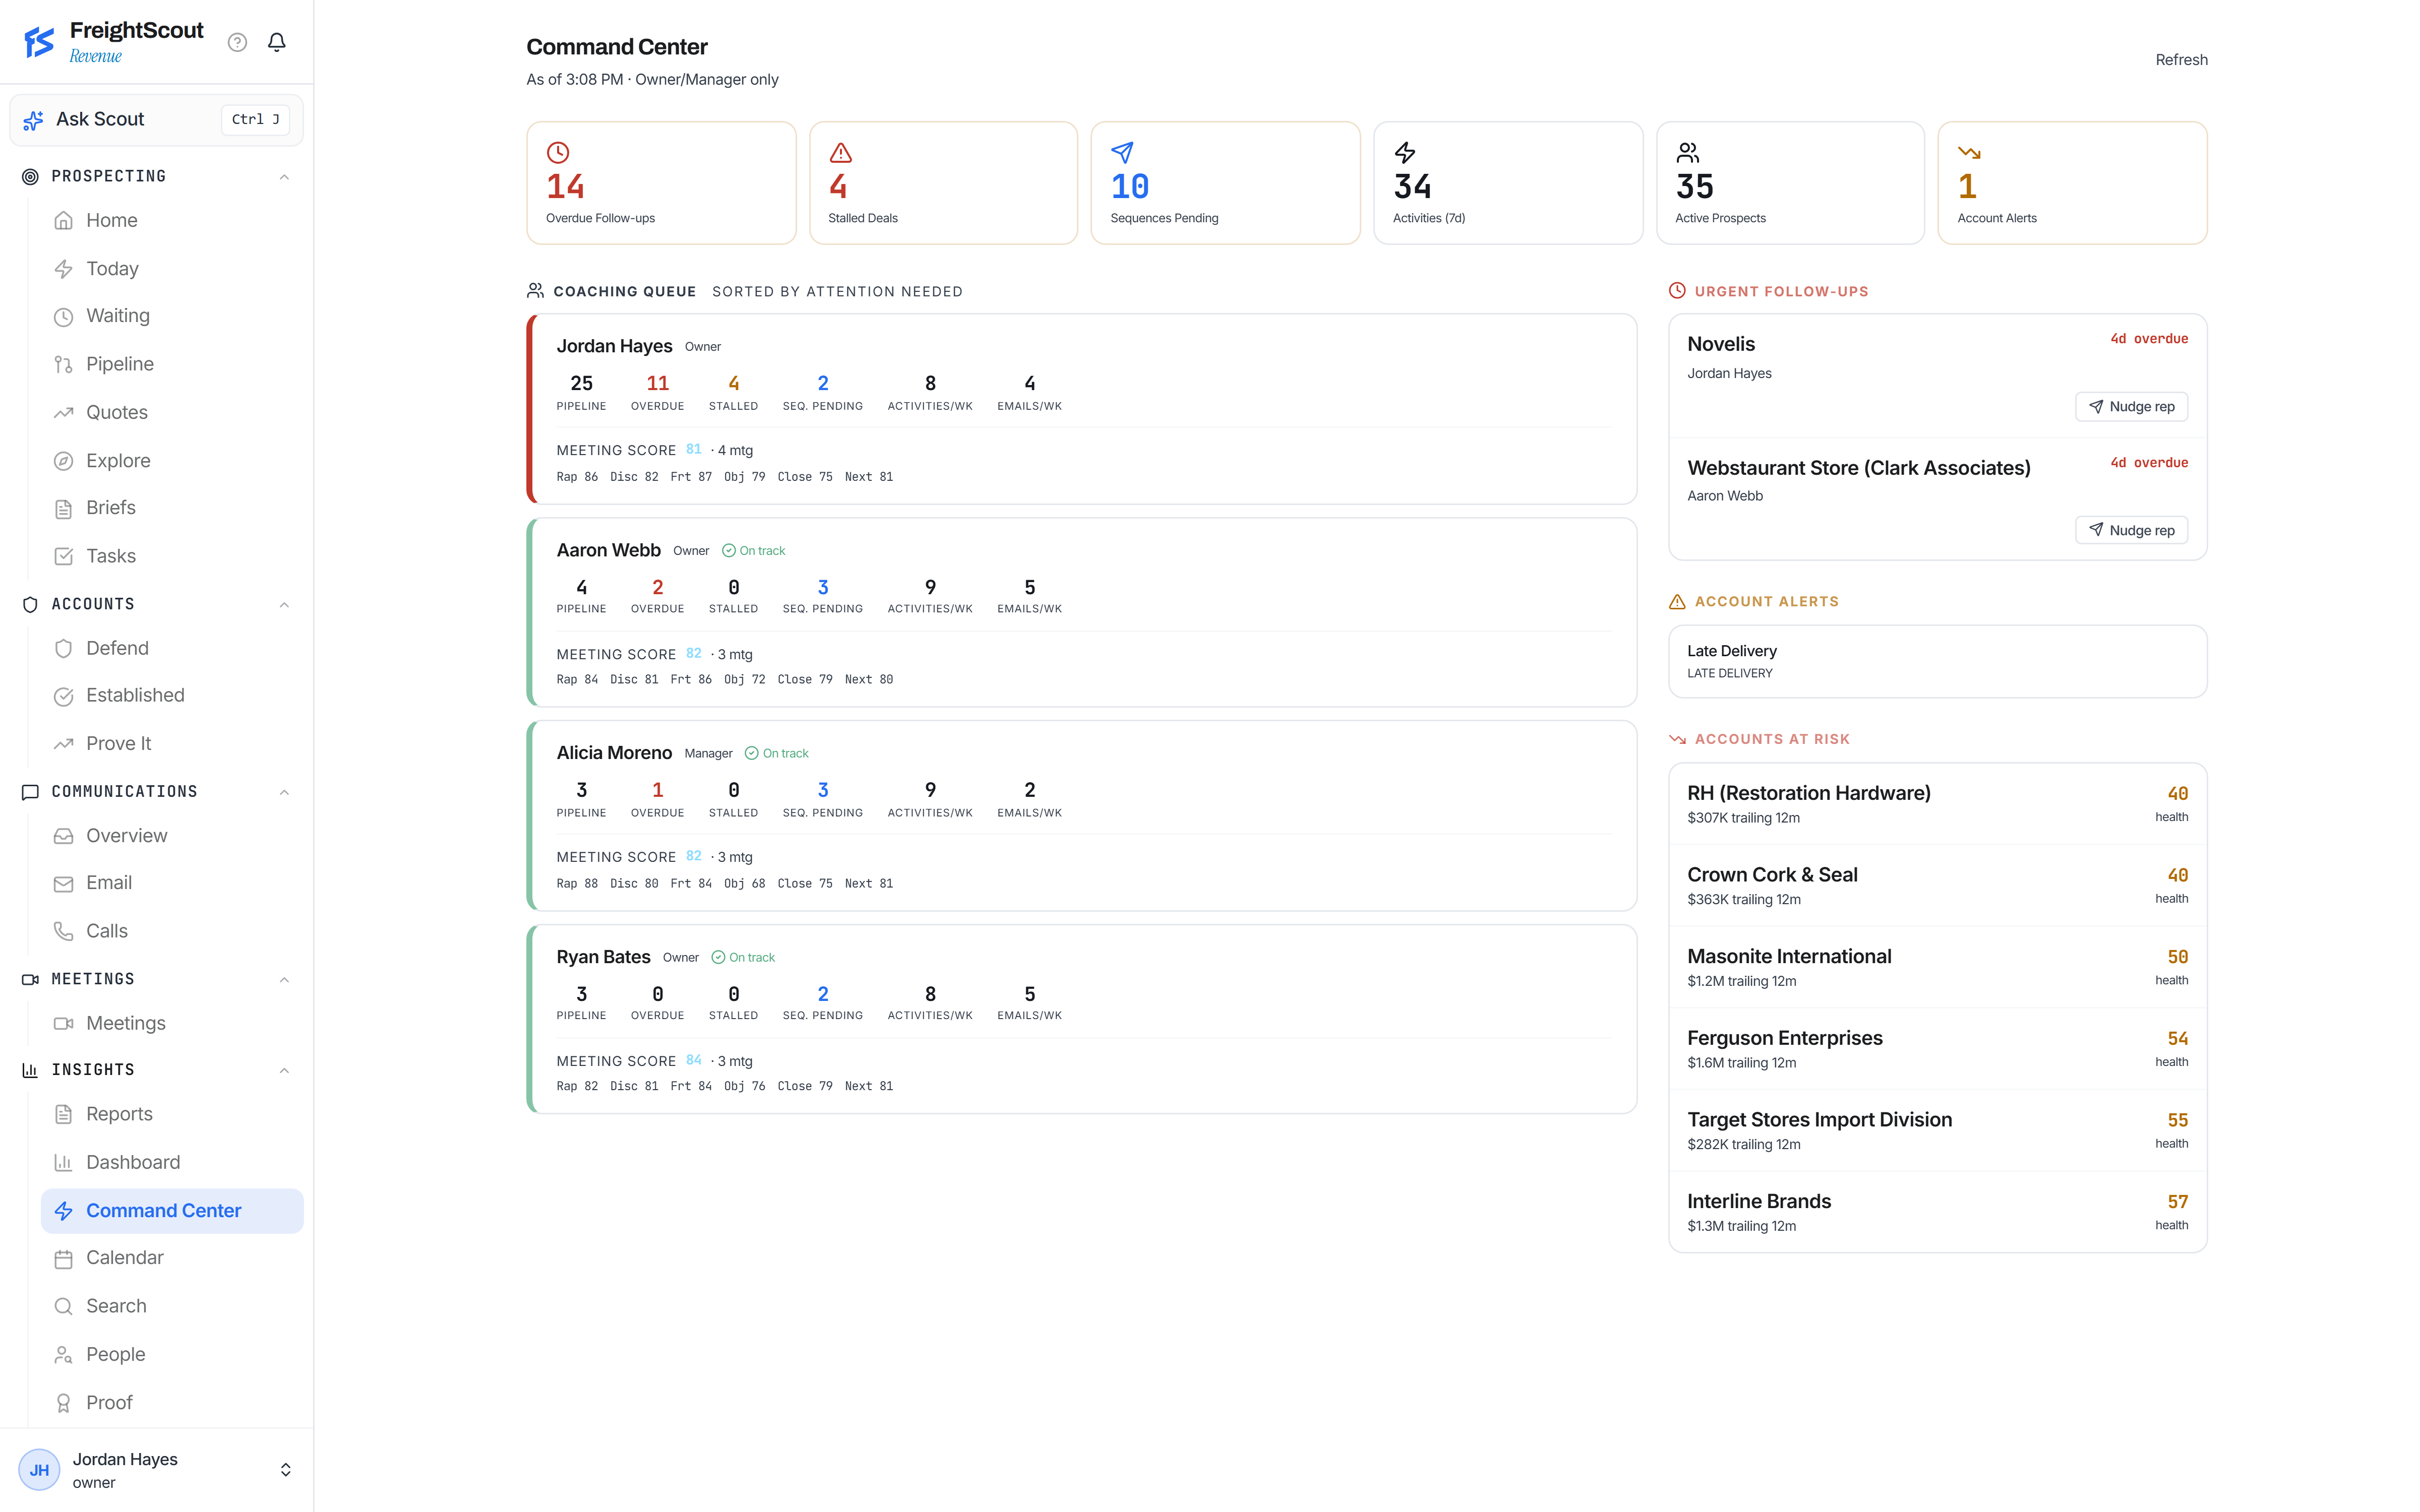2420x1512 pixels.
Task: Refresh the Command Center
Action: 2181,60
